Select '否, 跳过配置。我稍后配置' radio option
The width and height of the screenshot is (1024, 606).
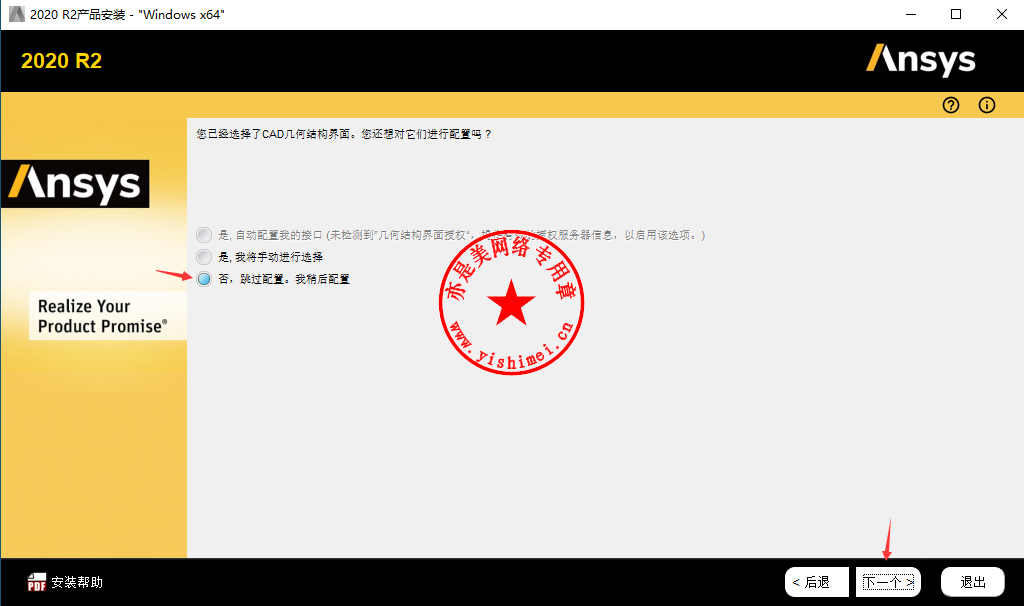point(204,279)
